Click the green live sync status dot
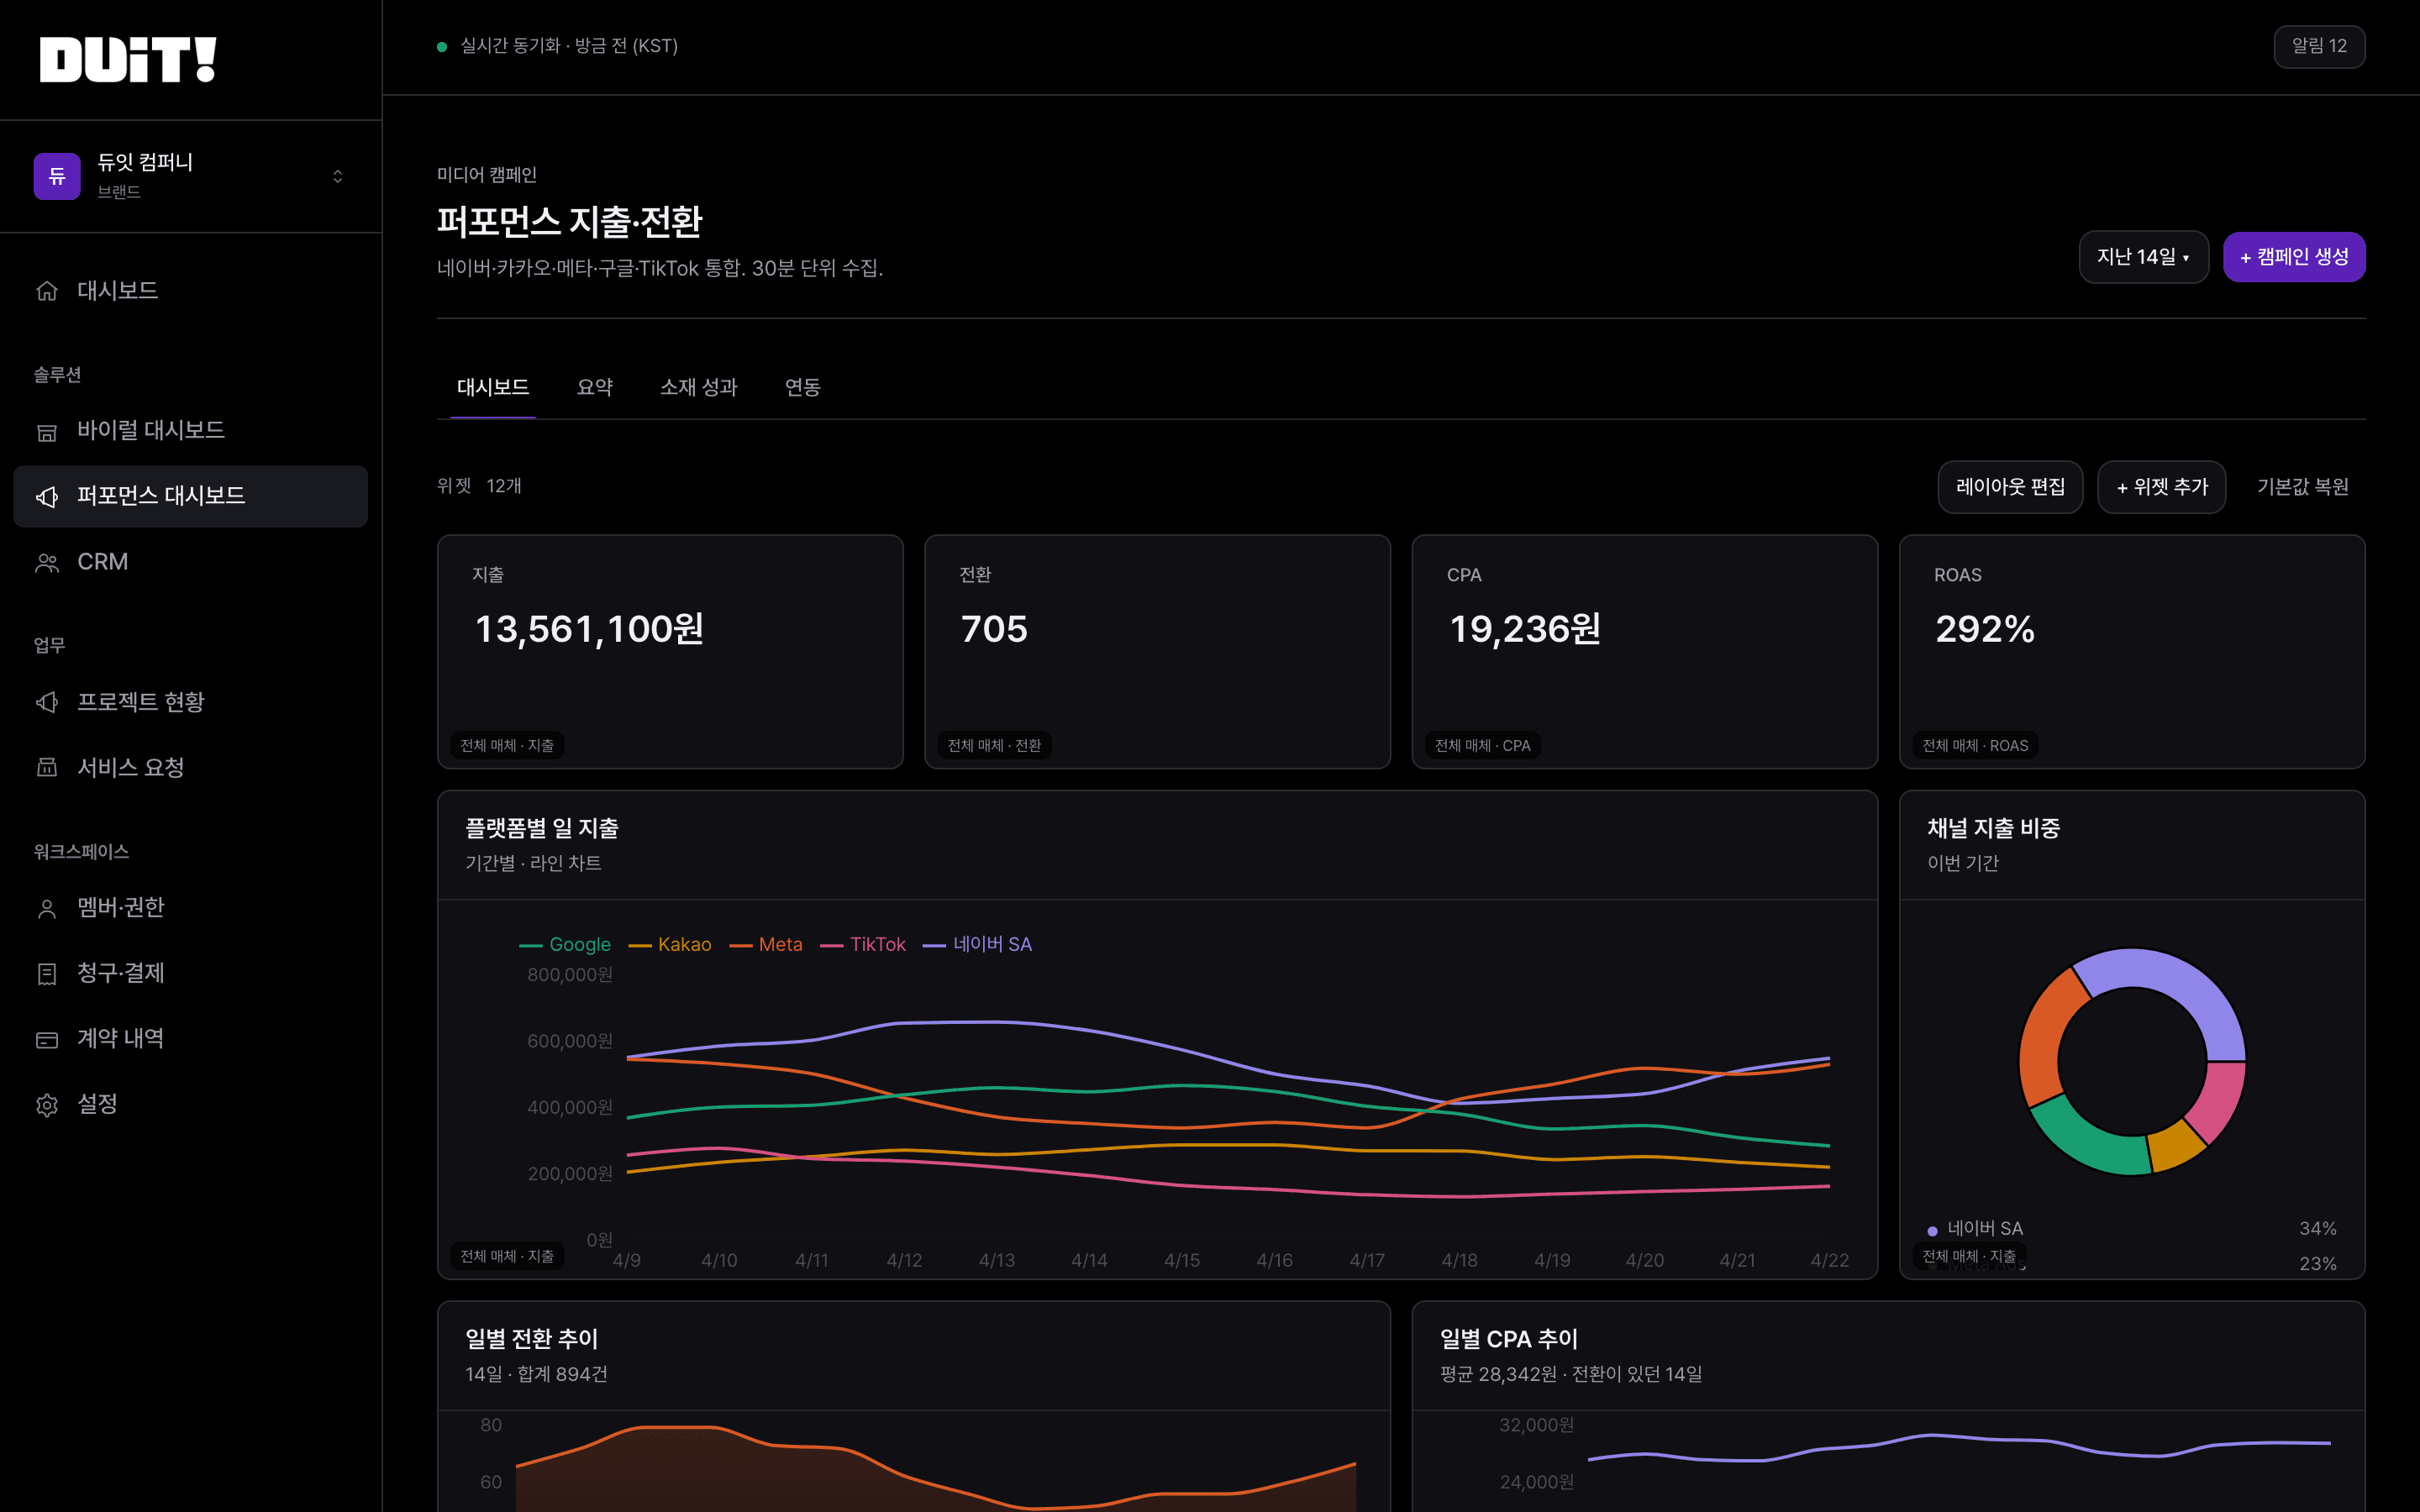The width and height of the screenshot is (2420, 1512). tap(442, 47)
